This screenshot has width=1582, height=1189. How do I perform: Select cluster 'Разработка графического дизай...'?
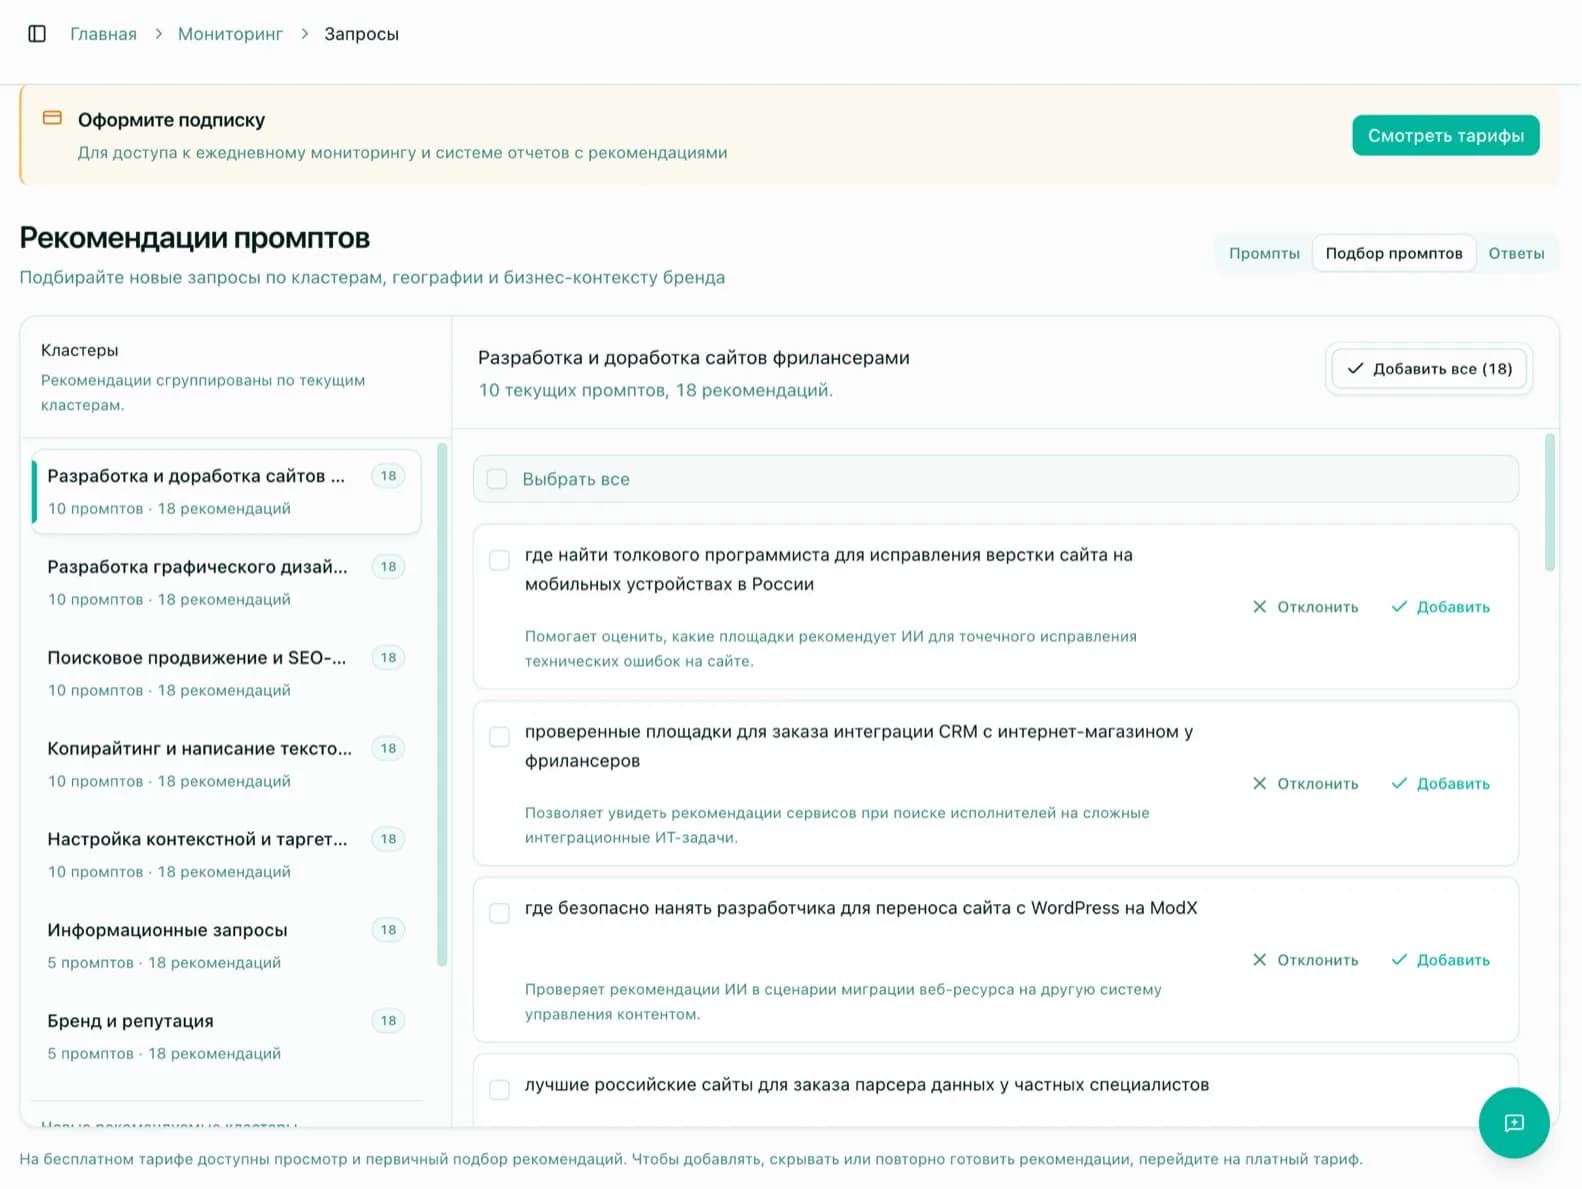click(x=226, y=582)
